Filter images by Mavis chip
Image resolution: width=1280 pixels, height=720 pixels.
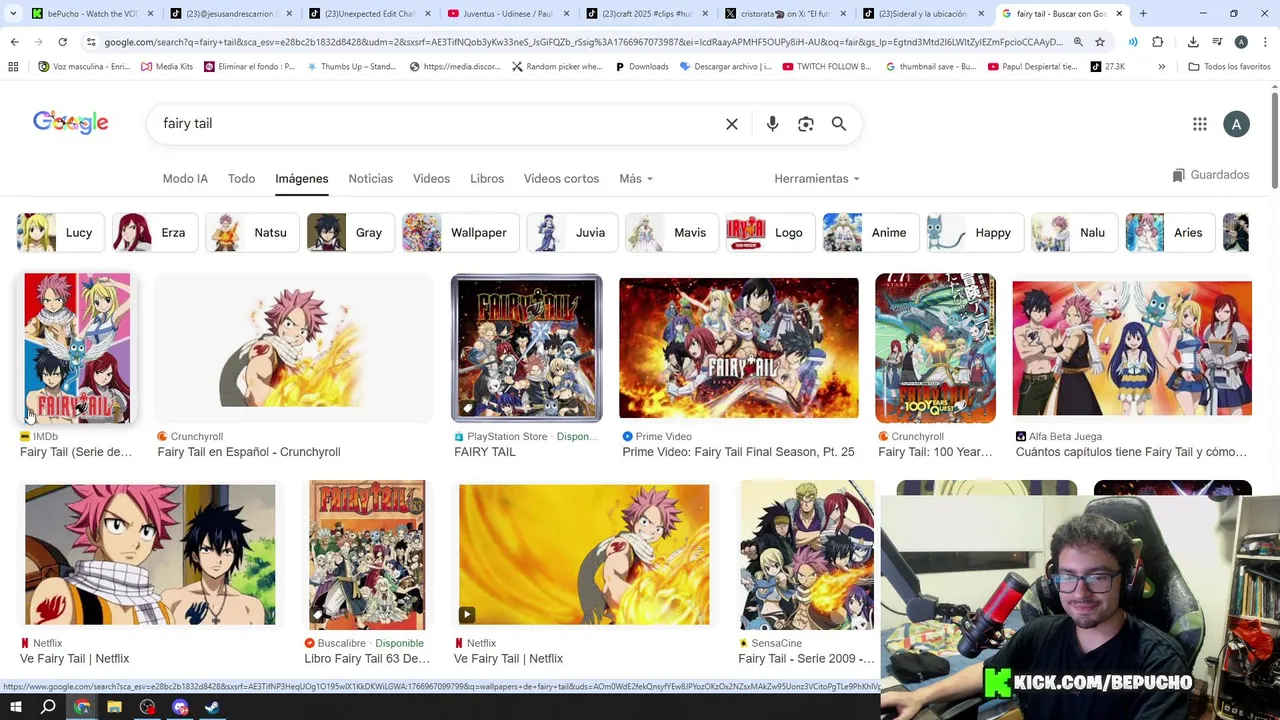tap(671, 233)
